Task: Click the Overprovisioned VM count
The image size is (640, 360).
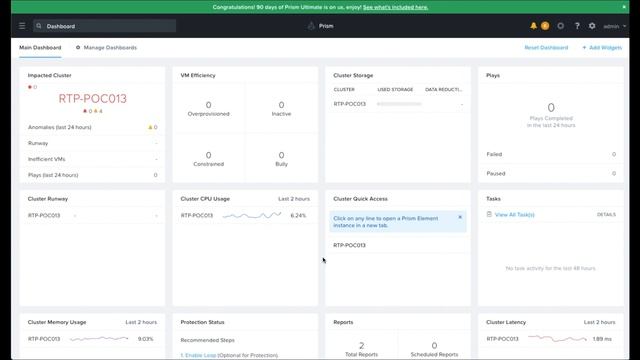Action: click(x=209, y=105)
